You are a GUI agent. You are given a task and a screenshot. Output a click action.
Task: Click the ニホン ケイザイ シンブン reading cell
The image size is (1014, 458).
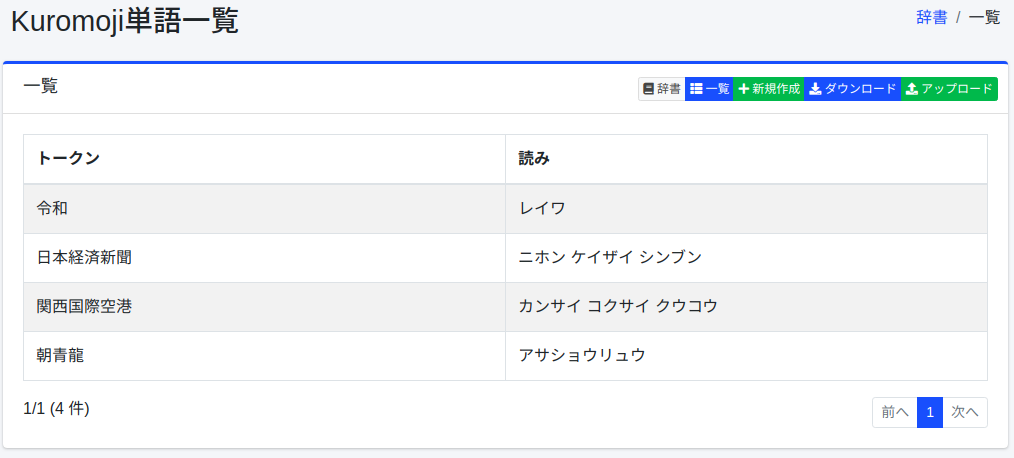pyautogui.click(x=610, y=257)
